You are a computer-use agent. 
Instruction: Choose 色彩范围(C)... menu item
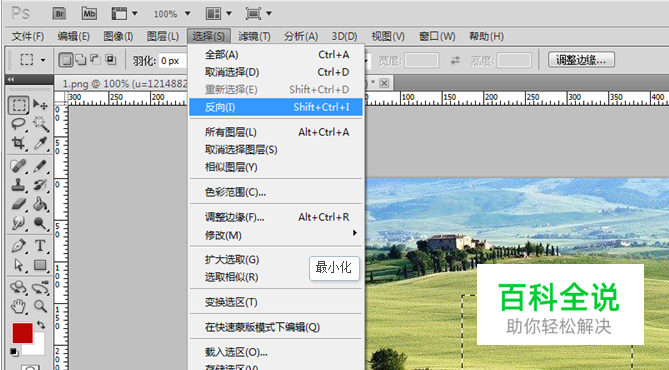click(276, 192)
